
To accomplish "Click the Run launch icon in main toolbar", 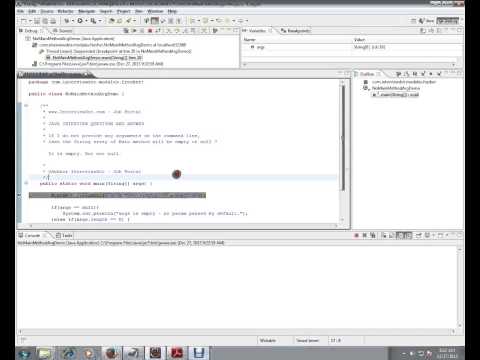I will (x=80, y=21).
